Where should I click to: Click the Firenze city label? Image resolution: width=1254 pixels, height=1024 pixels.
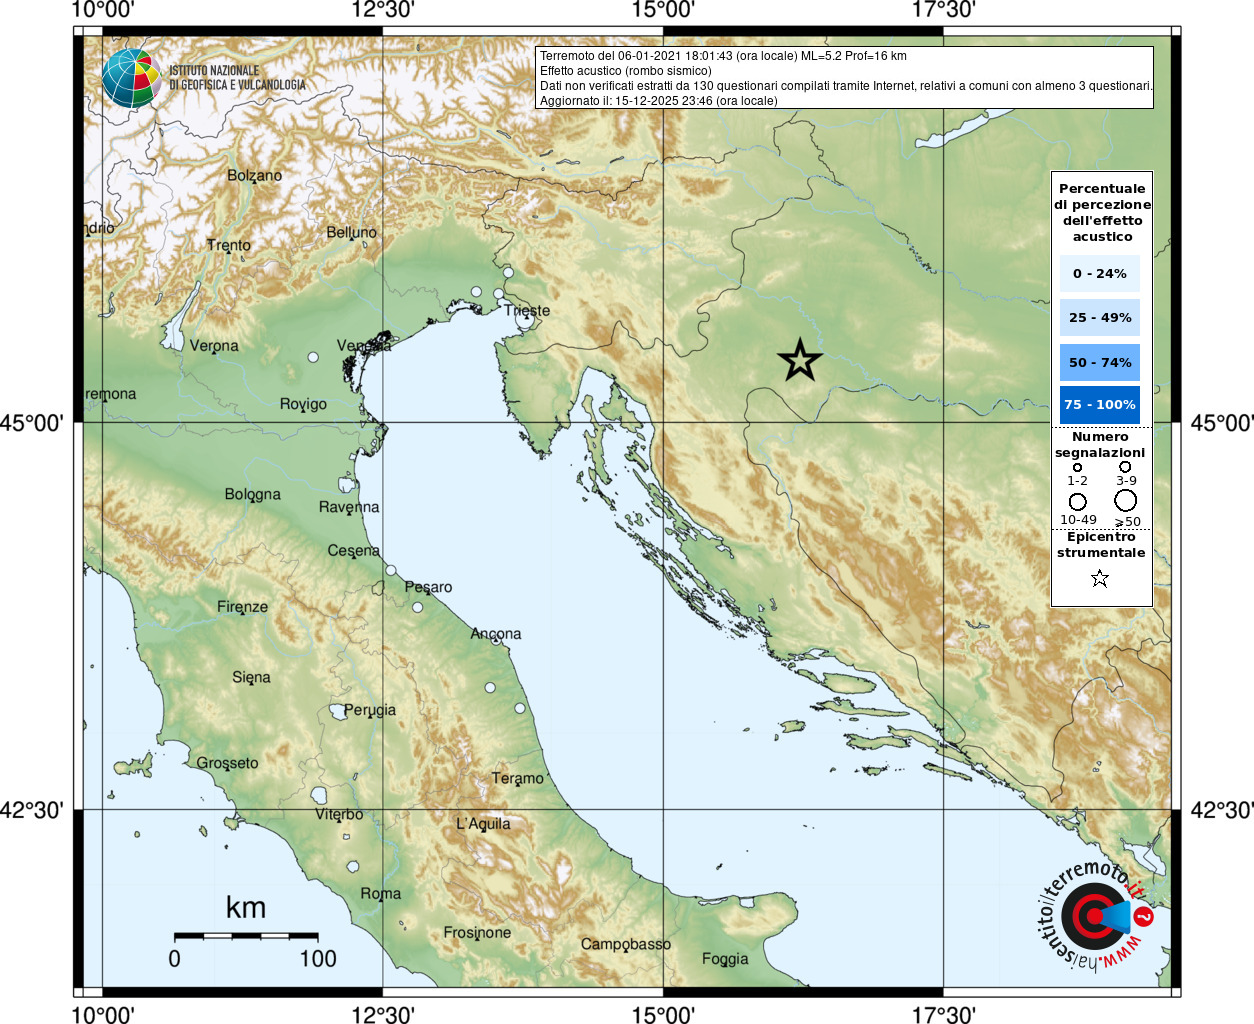(243, 606)
